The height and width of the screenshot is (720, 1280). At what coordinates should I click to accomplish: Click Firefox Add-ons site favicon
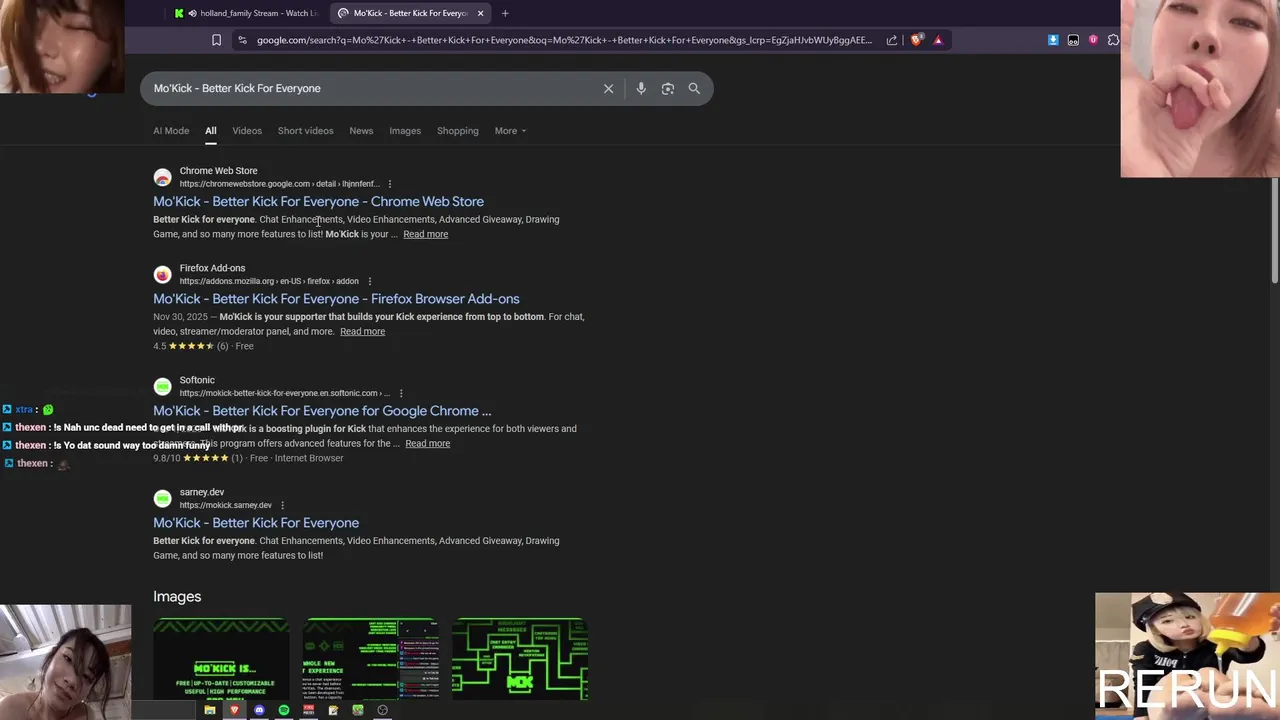(162, 274)
